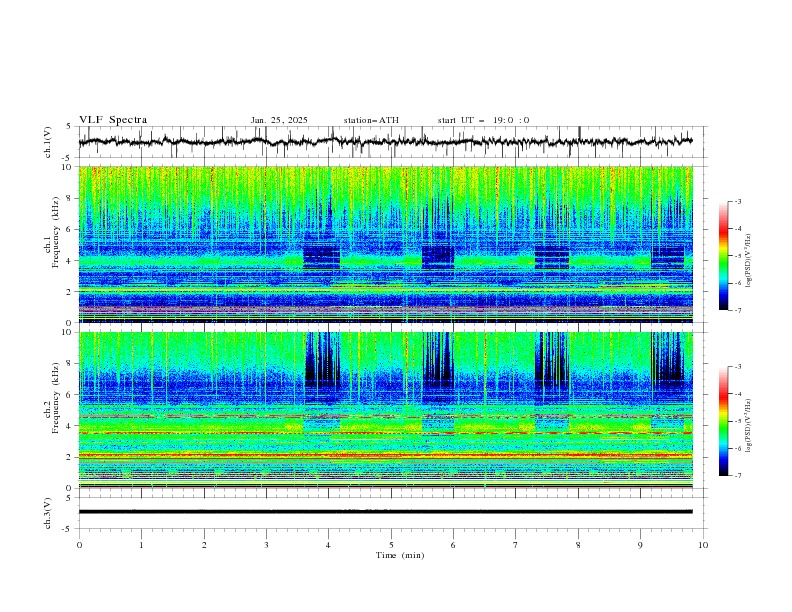
Task: Click the "-5" tick on upper colorbar
Action: [x=738, y=256]
